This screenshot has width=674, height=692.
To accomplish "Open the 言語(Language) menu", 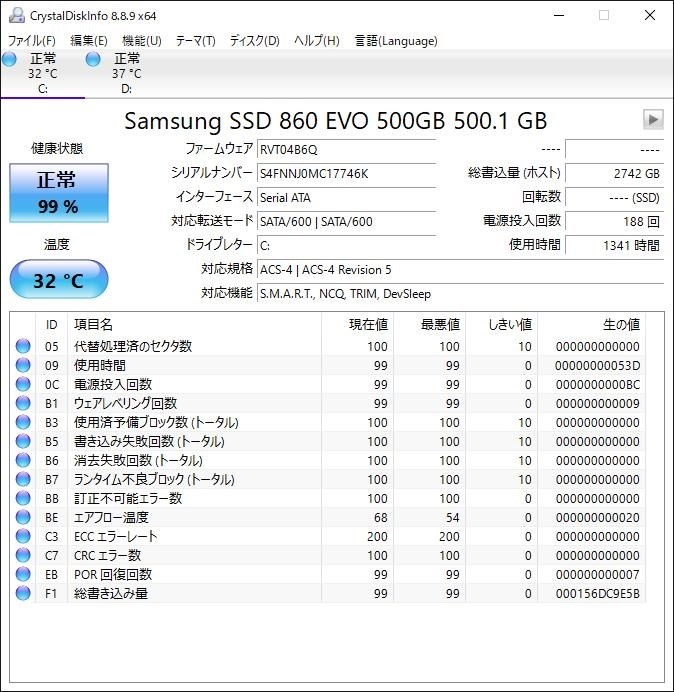I will click(x=396, y=41).
